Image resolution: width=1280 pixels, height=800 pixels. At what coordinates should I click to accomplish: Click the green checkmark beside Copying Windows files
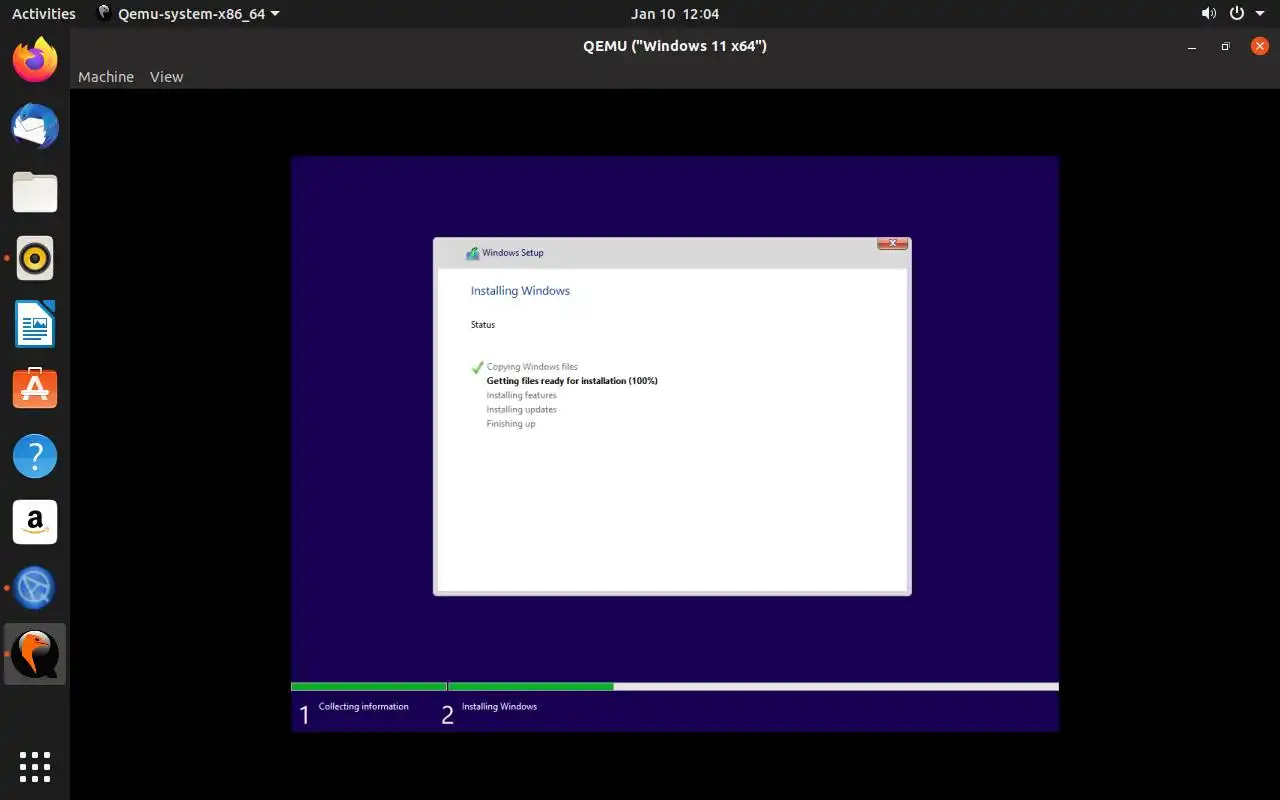[x=477, y=367]
